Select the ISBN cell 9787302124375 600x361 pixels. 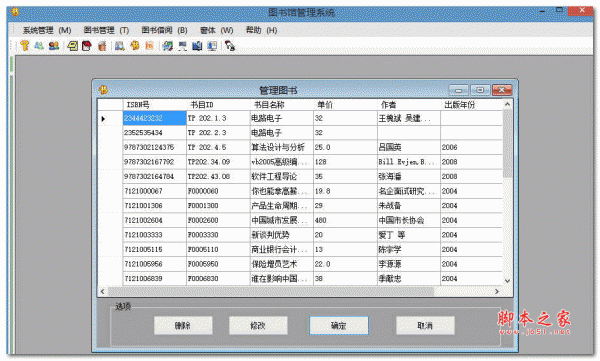click(x=155, y=147)
